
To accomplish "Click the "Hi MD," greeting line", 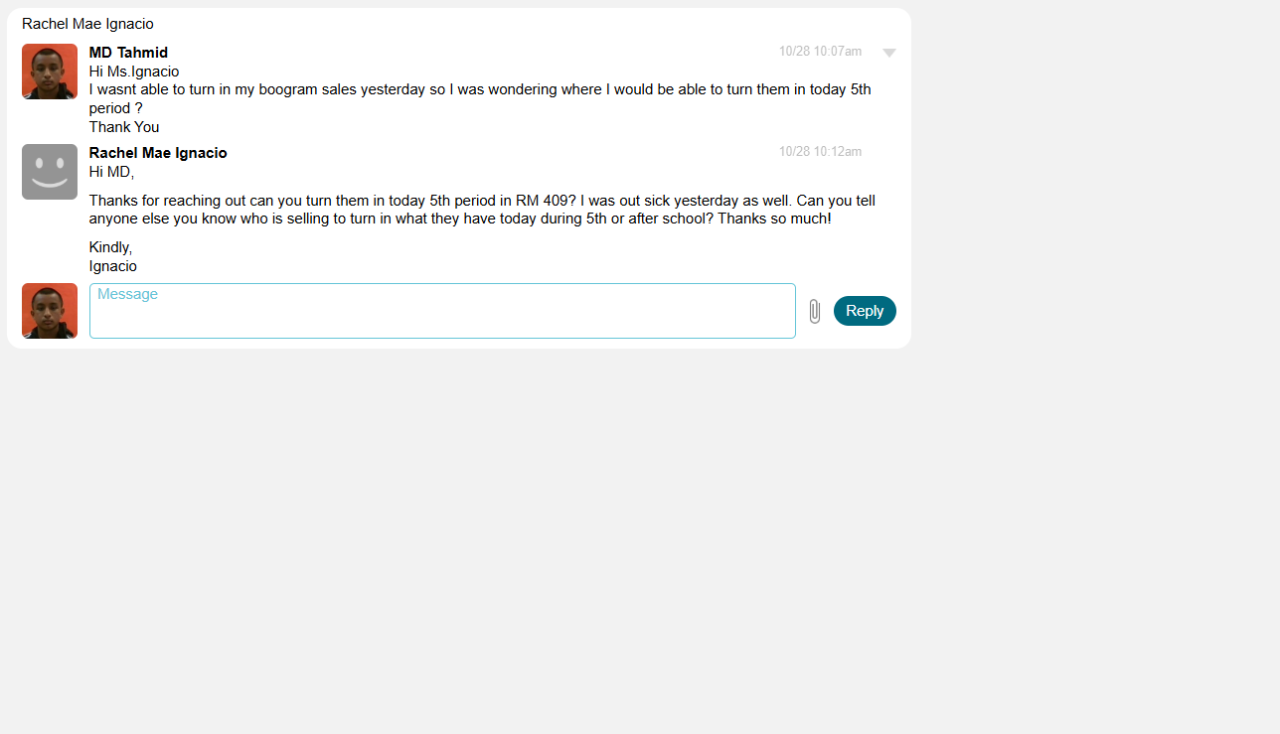I will 111,172.
